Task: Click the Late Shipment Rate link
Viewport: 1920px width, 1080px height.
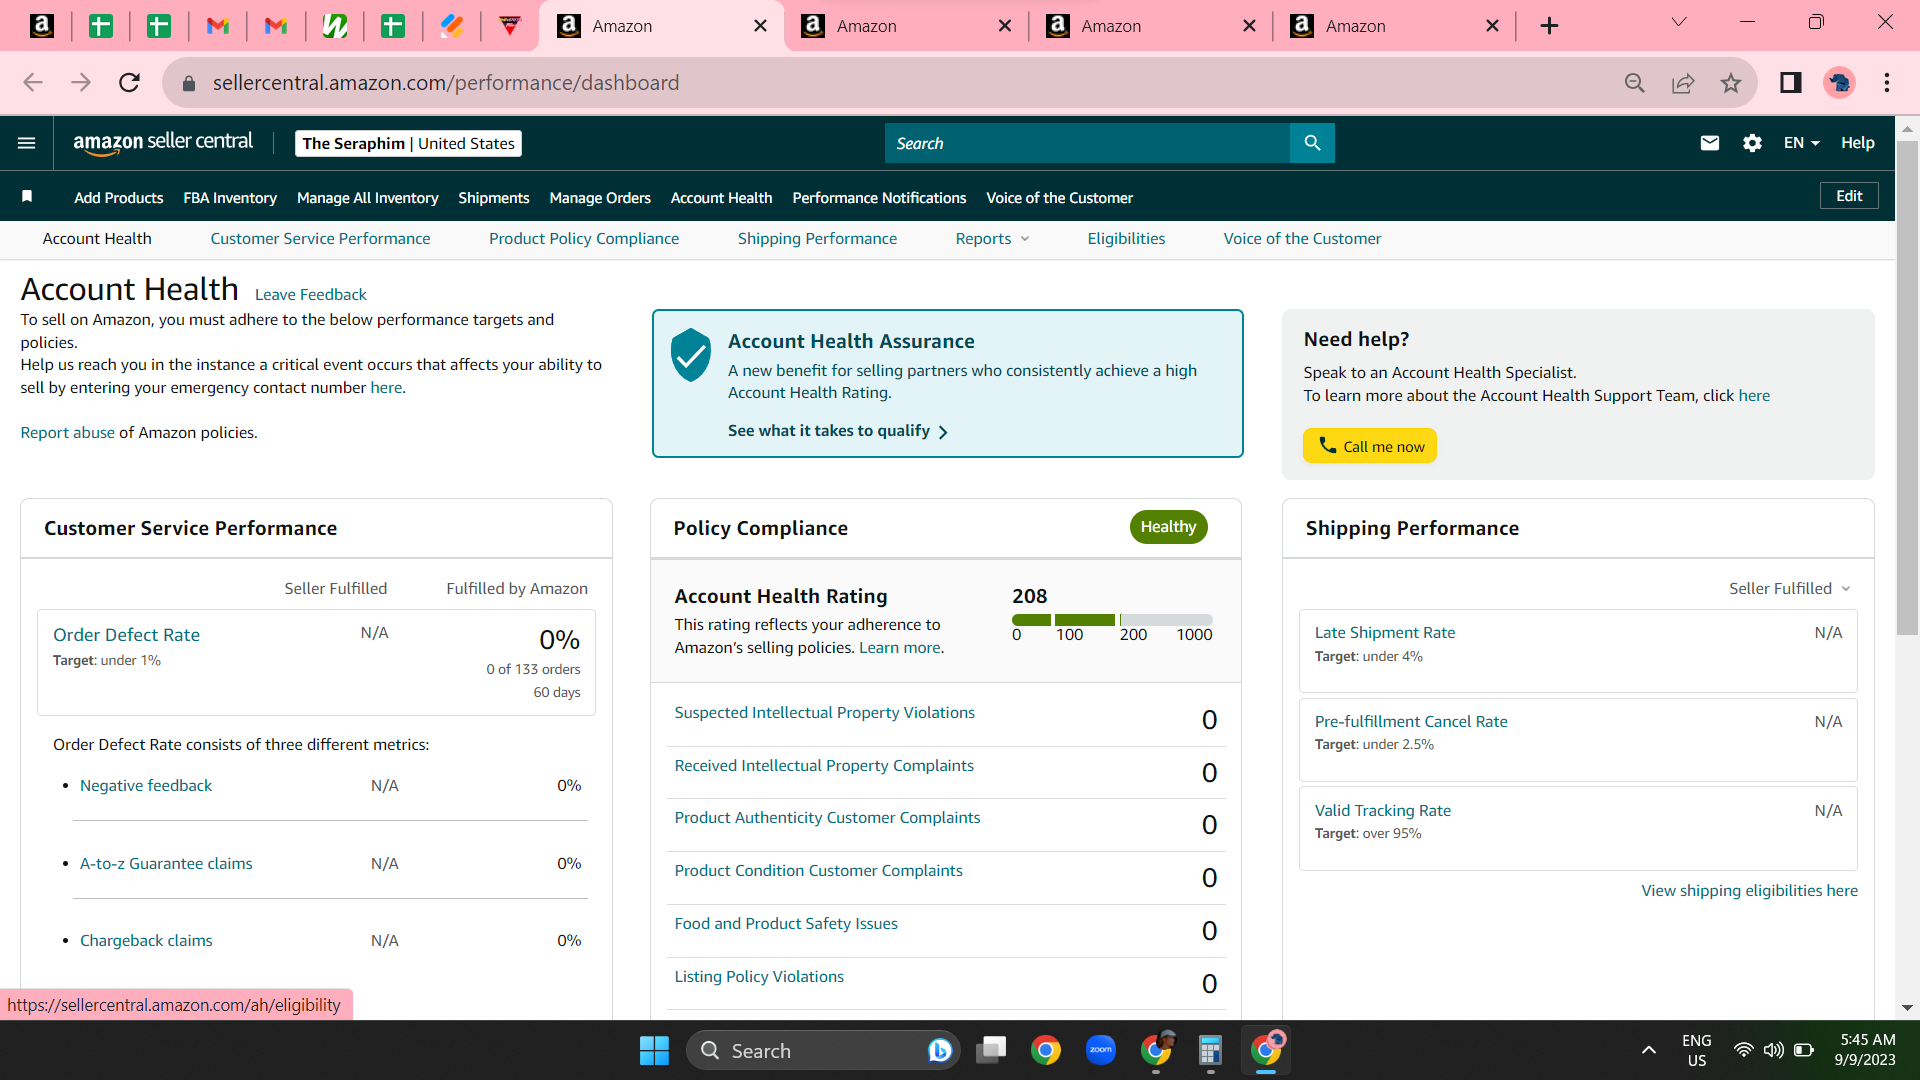Action: [x=1385, y=633]
